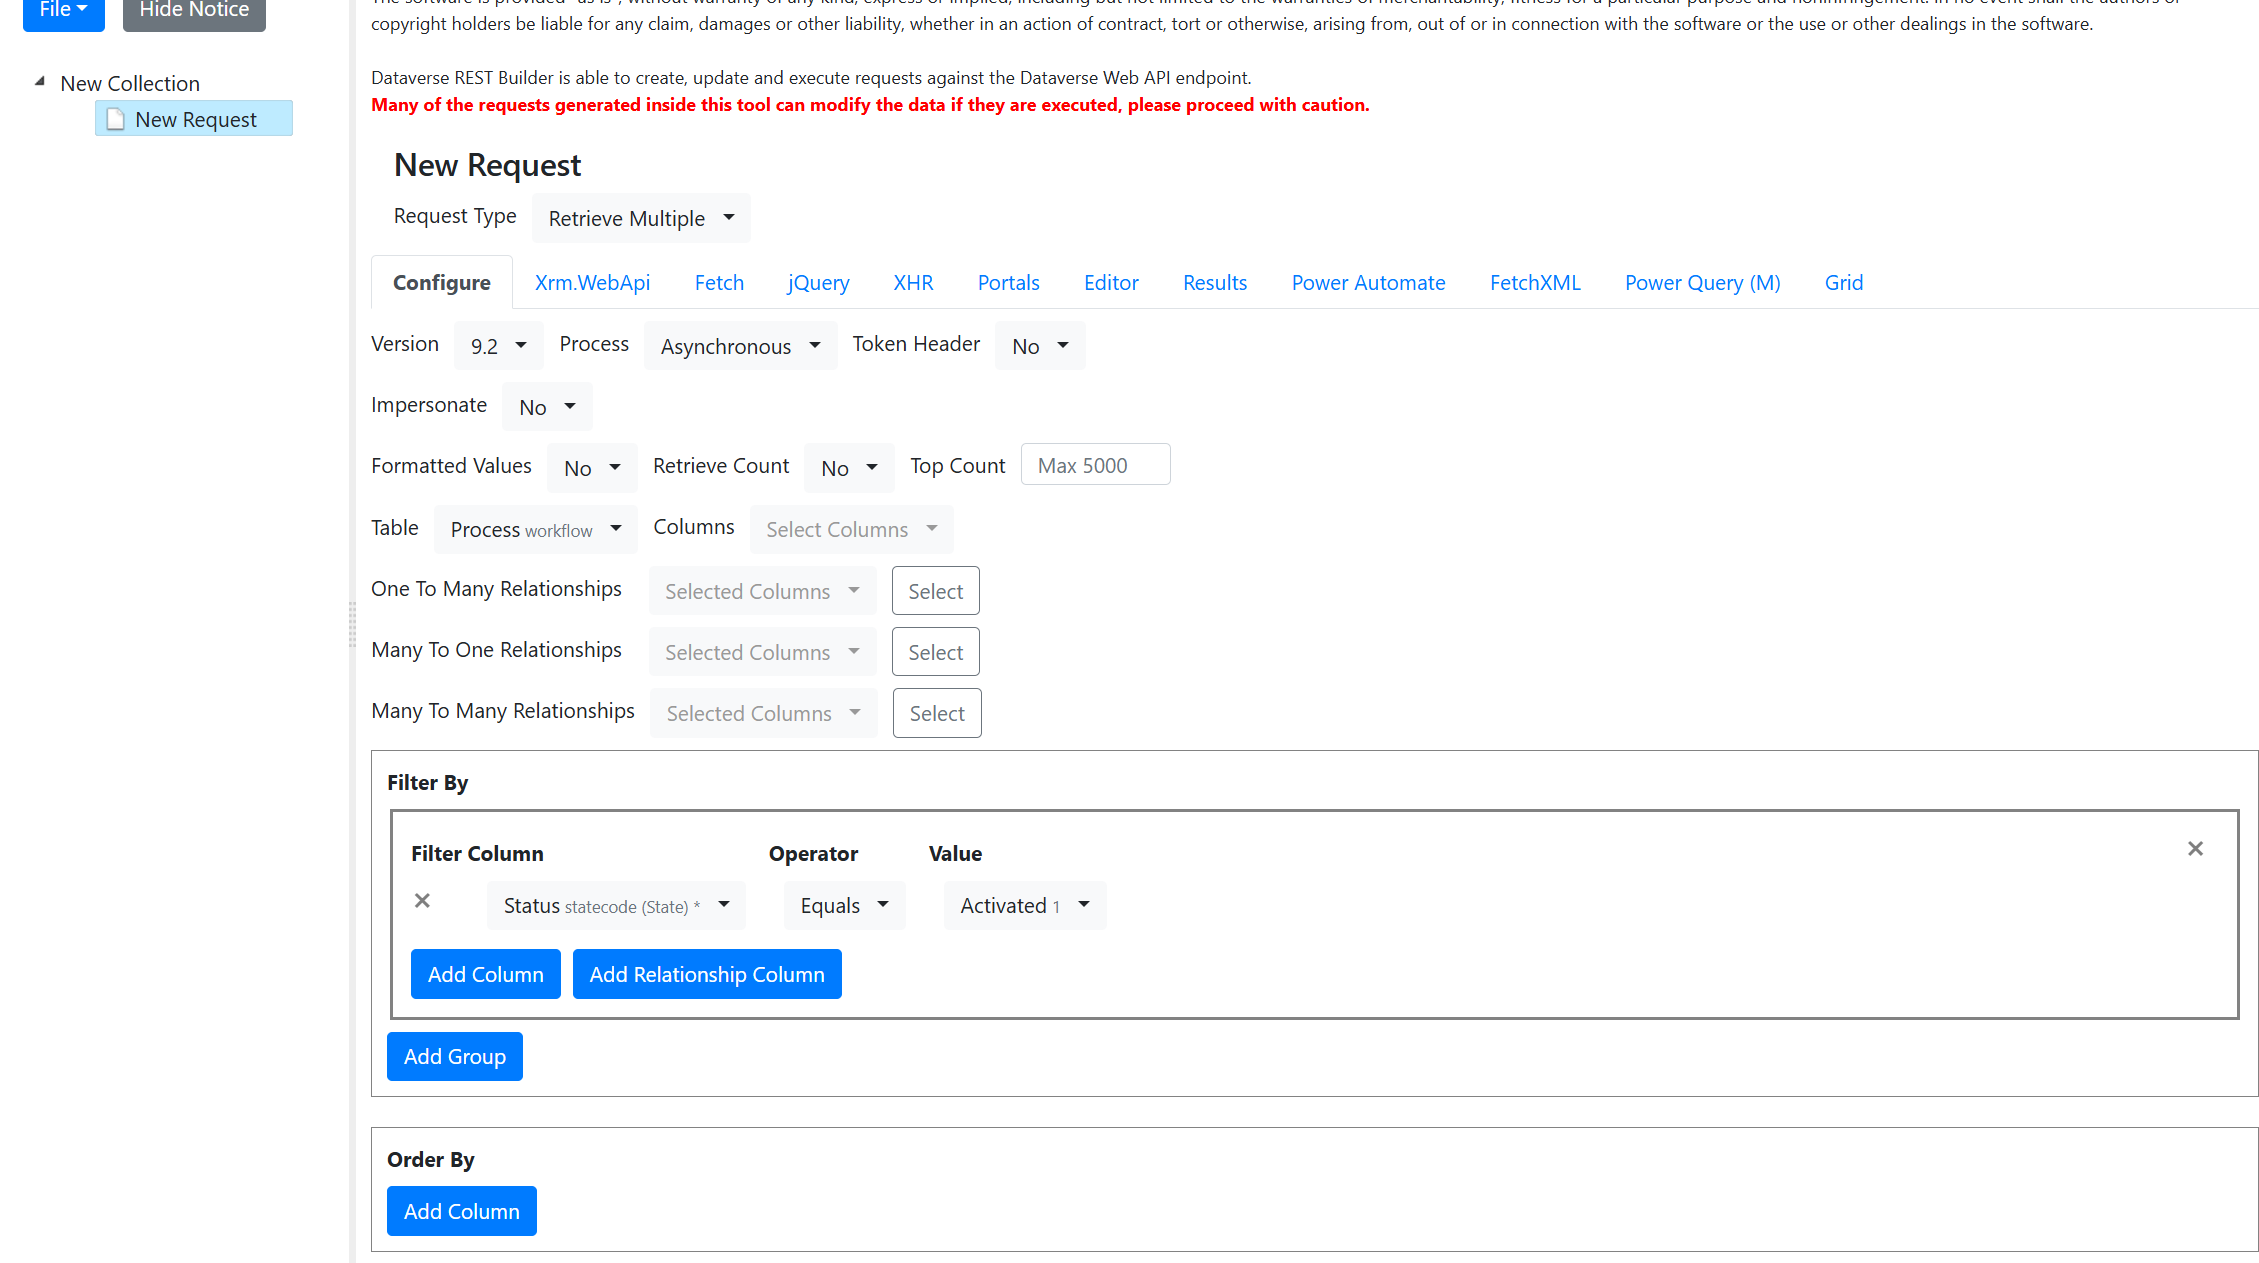Open Many To Many Selected Columns dropdown
The height and width of the screenshot is (1263, 2259).
tap(763, 713)
